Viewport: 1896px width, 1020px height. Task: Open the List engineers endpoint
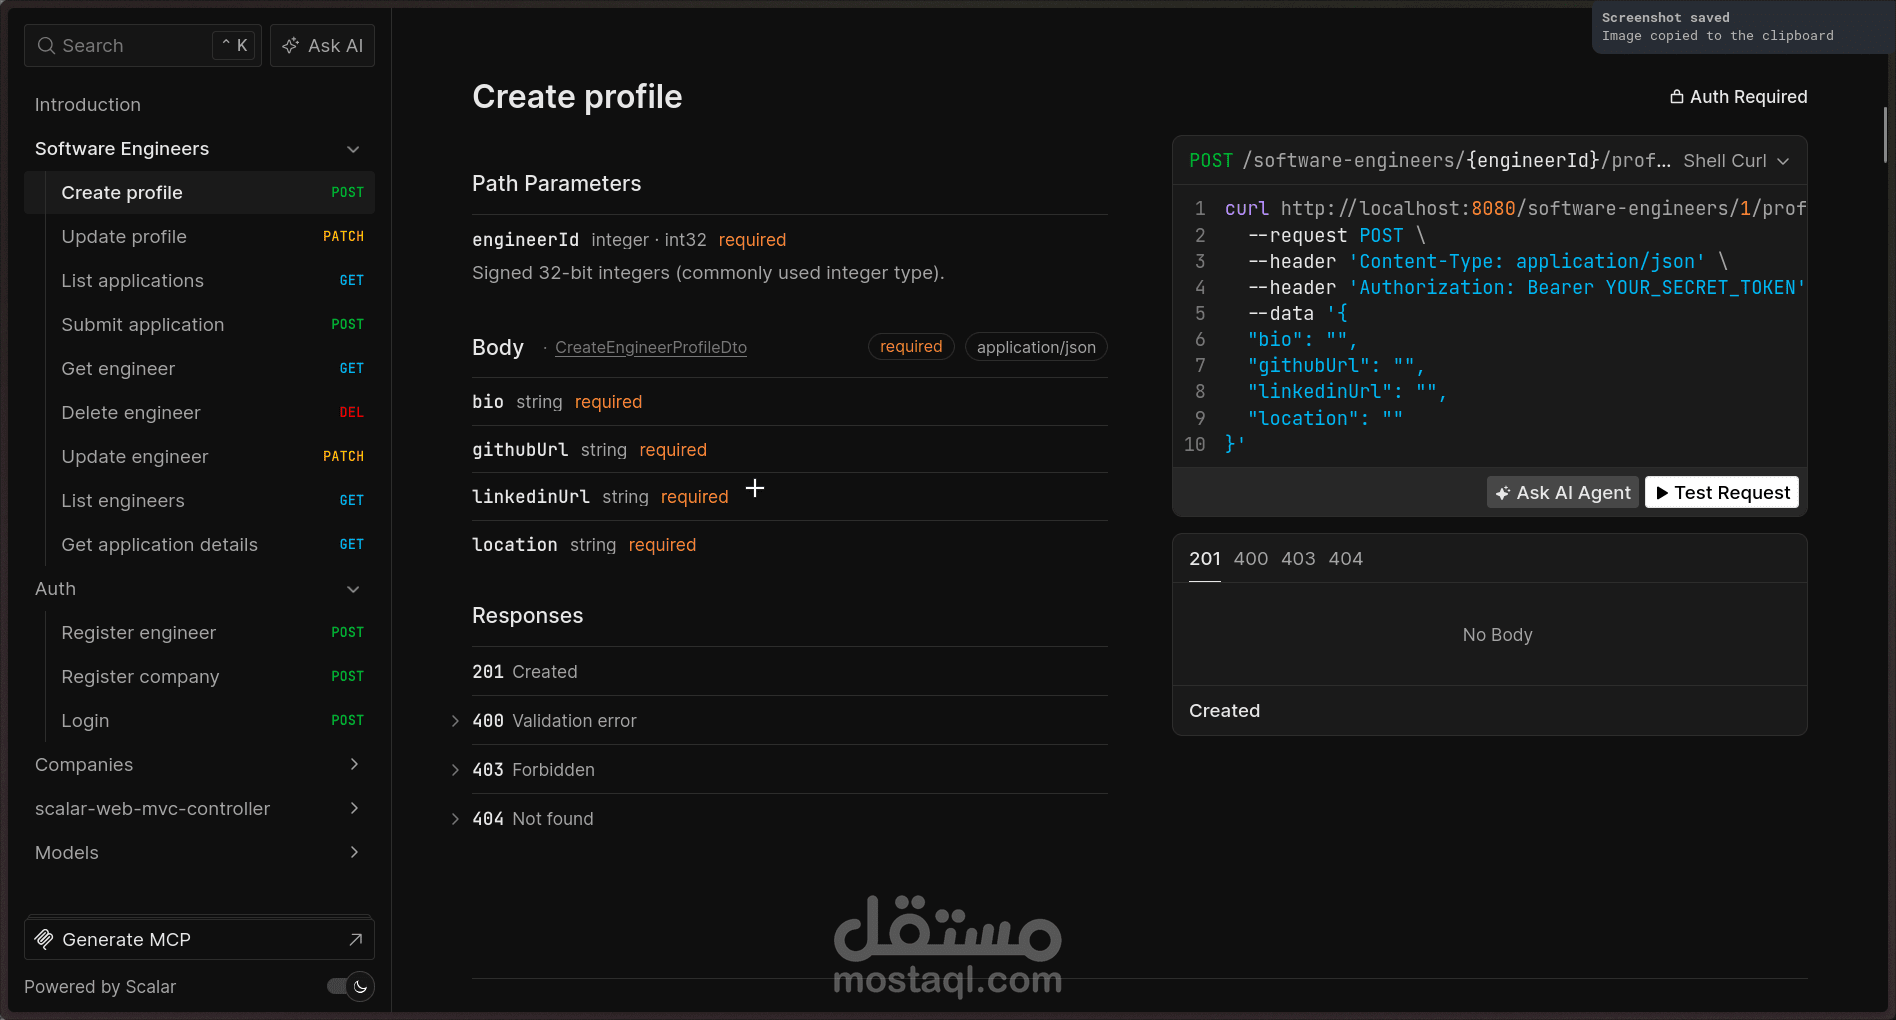(200, 501)
